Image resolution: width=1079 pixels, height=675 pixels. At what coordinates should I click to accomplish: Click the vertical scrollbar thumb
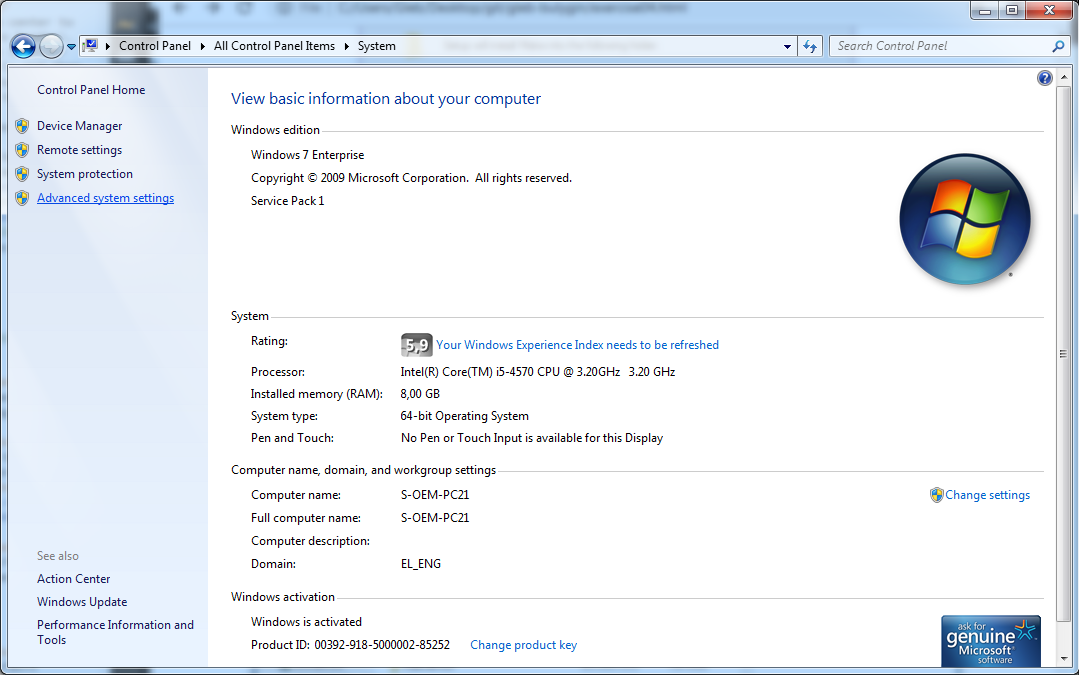click(1064, 354)
